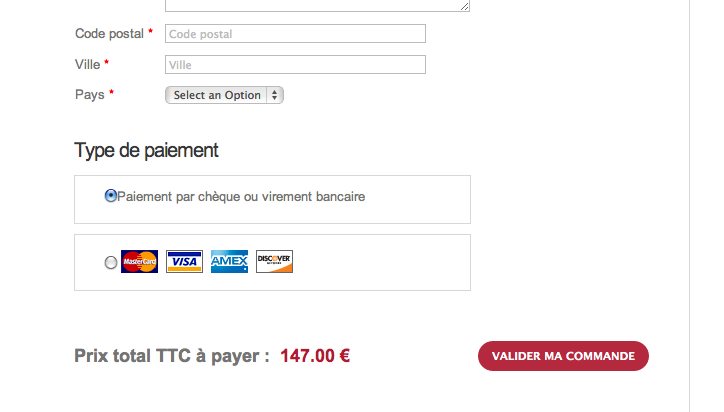Click the 'Ville' field label

(87, 64)
